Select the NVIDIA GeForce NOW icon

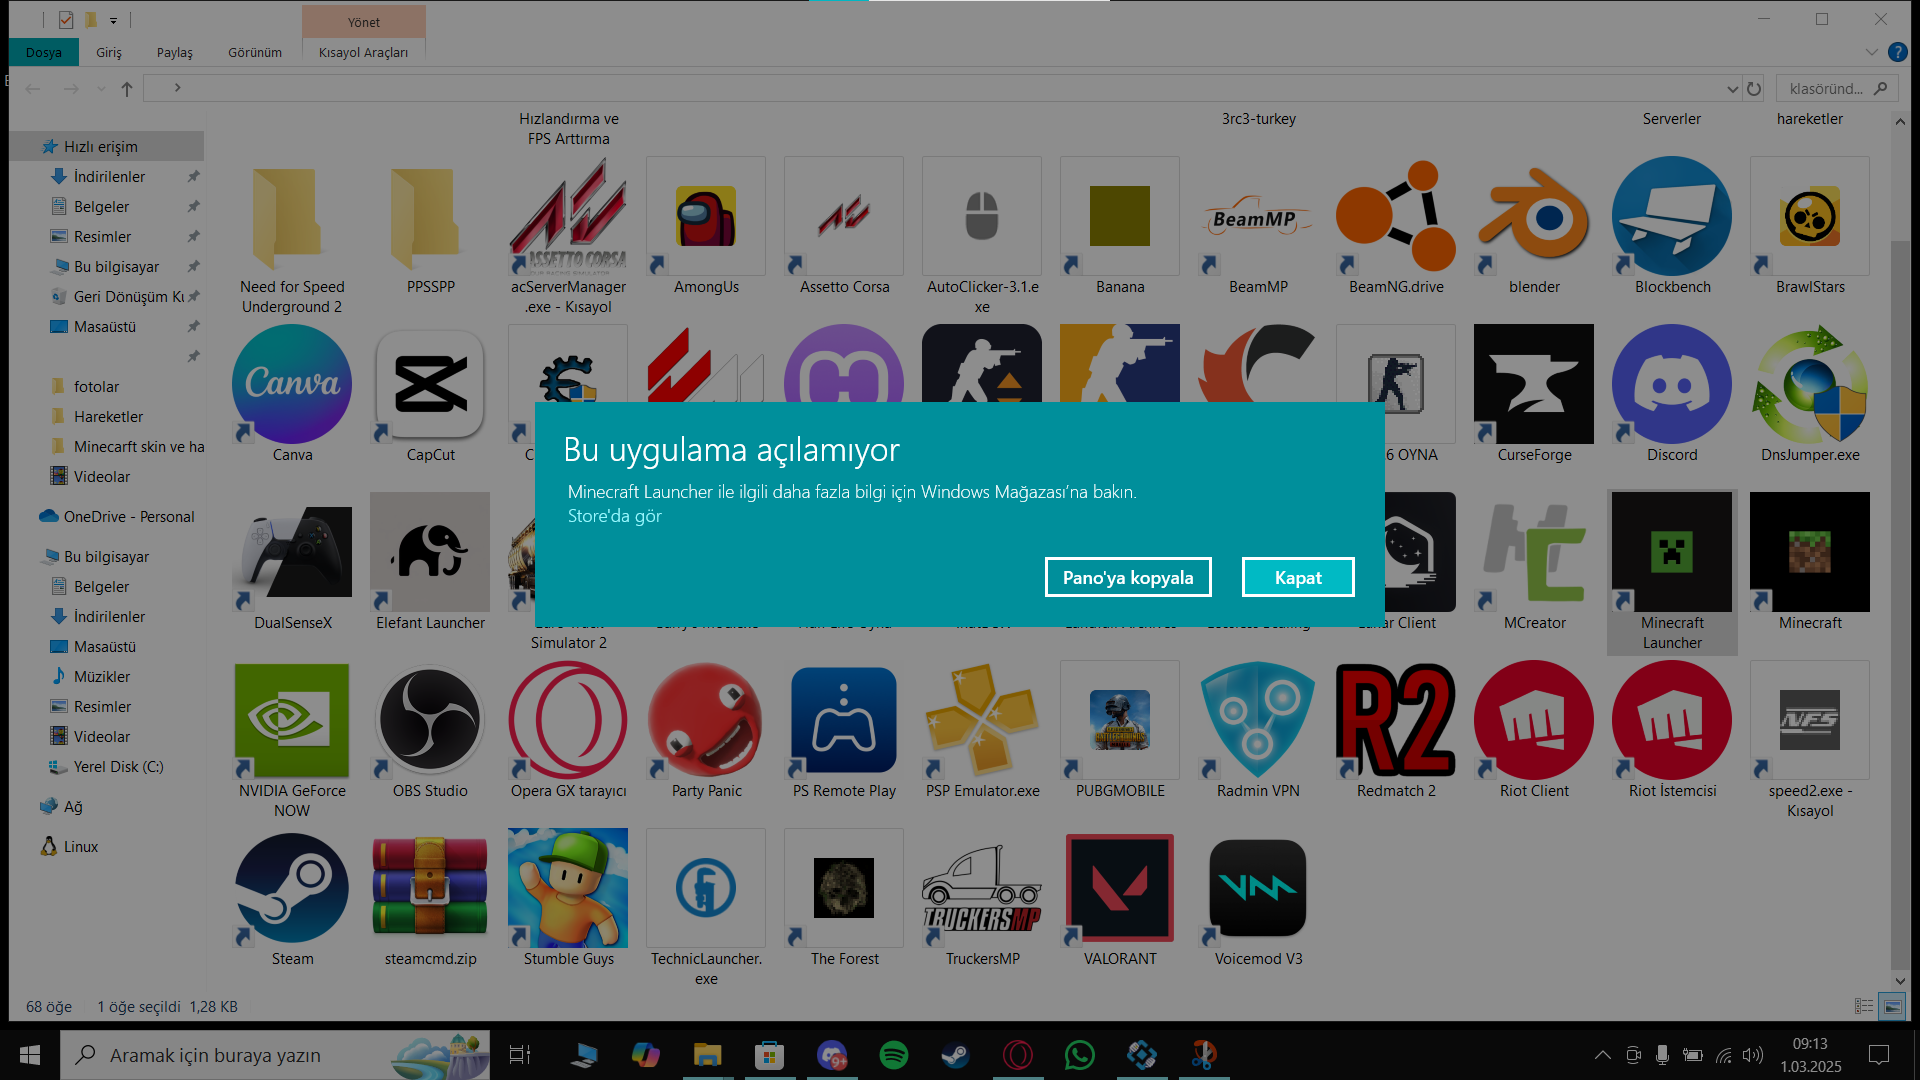tap(292, 721)
